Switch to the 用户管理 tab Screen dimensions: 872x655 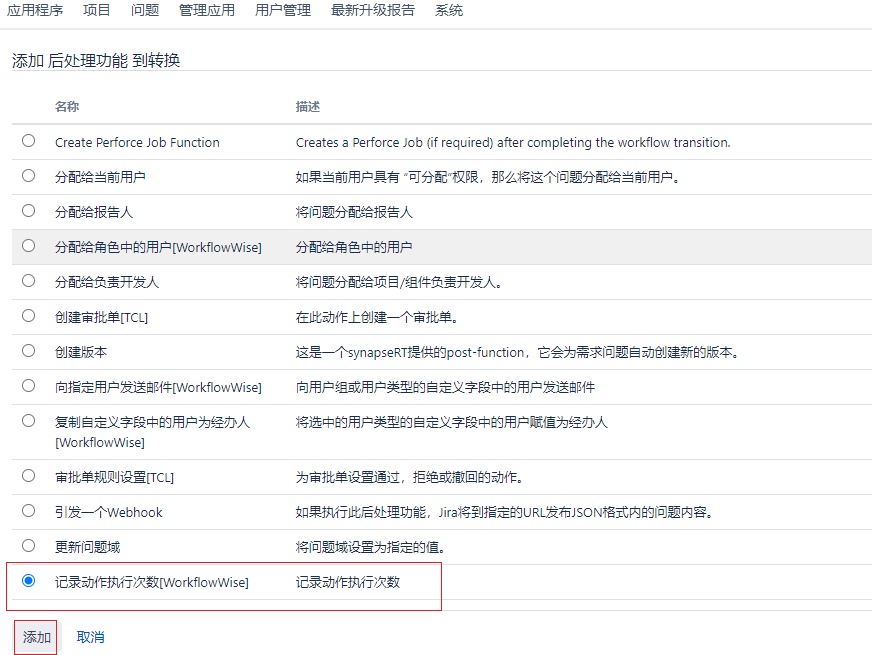283,11
